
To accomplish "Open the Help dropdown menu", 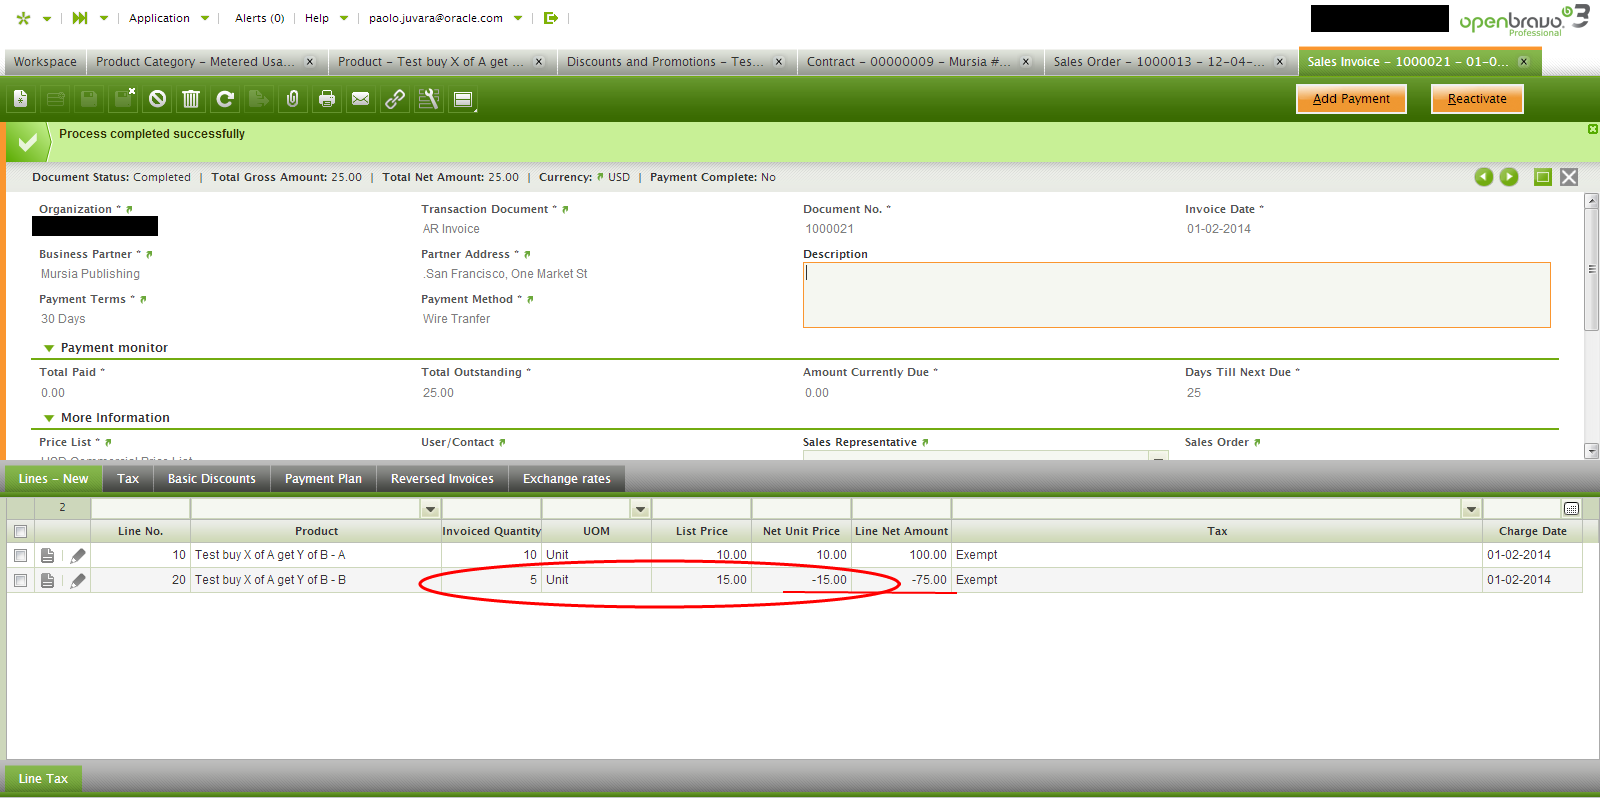I will tap(326, 18).
